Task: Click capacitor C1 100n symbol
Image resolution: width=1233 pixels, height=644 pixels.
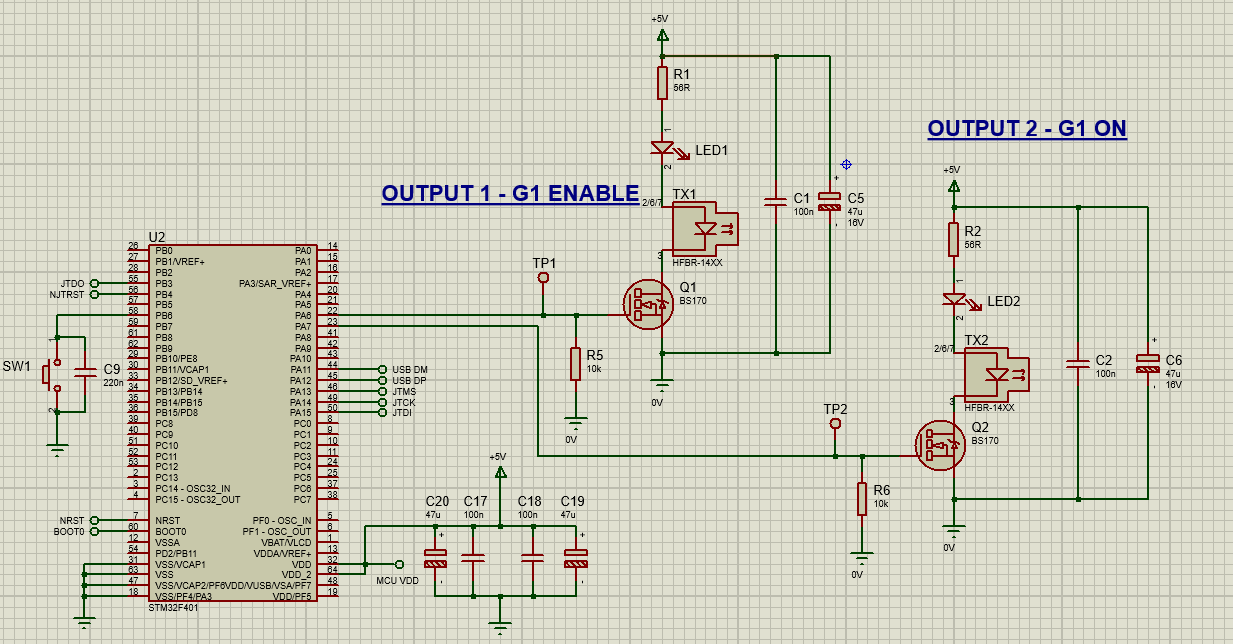Action: tap(776, 202)
